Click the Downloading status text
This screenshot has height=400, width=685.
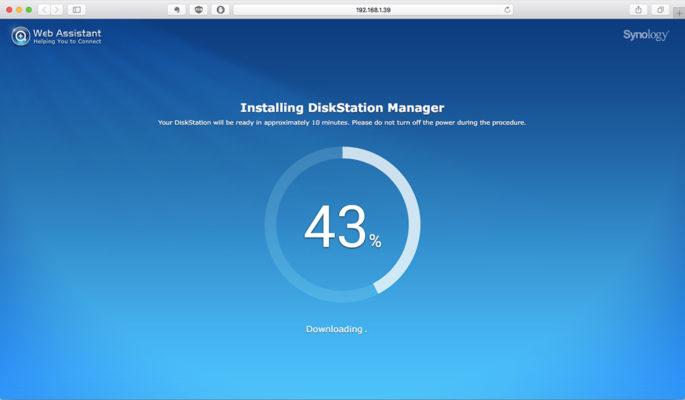point(336,329)
